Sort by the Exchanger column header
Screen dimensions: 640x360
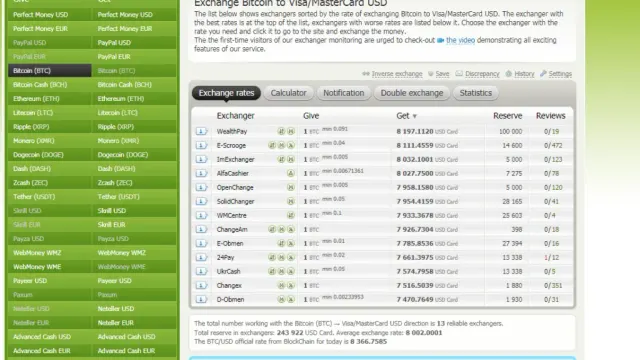point(236,116)
